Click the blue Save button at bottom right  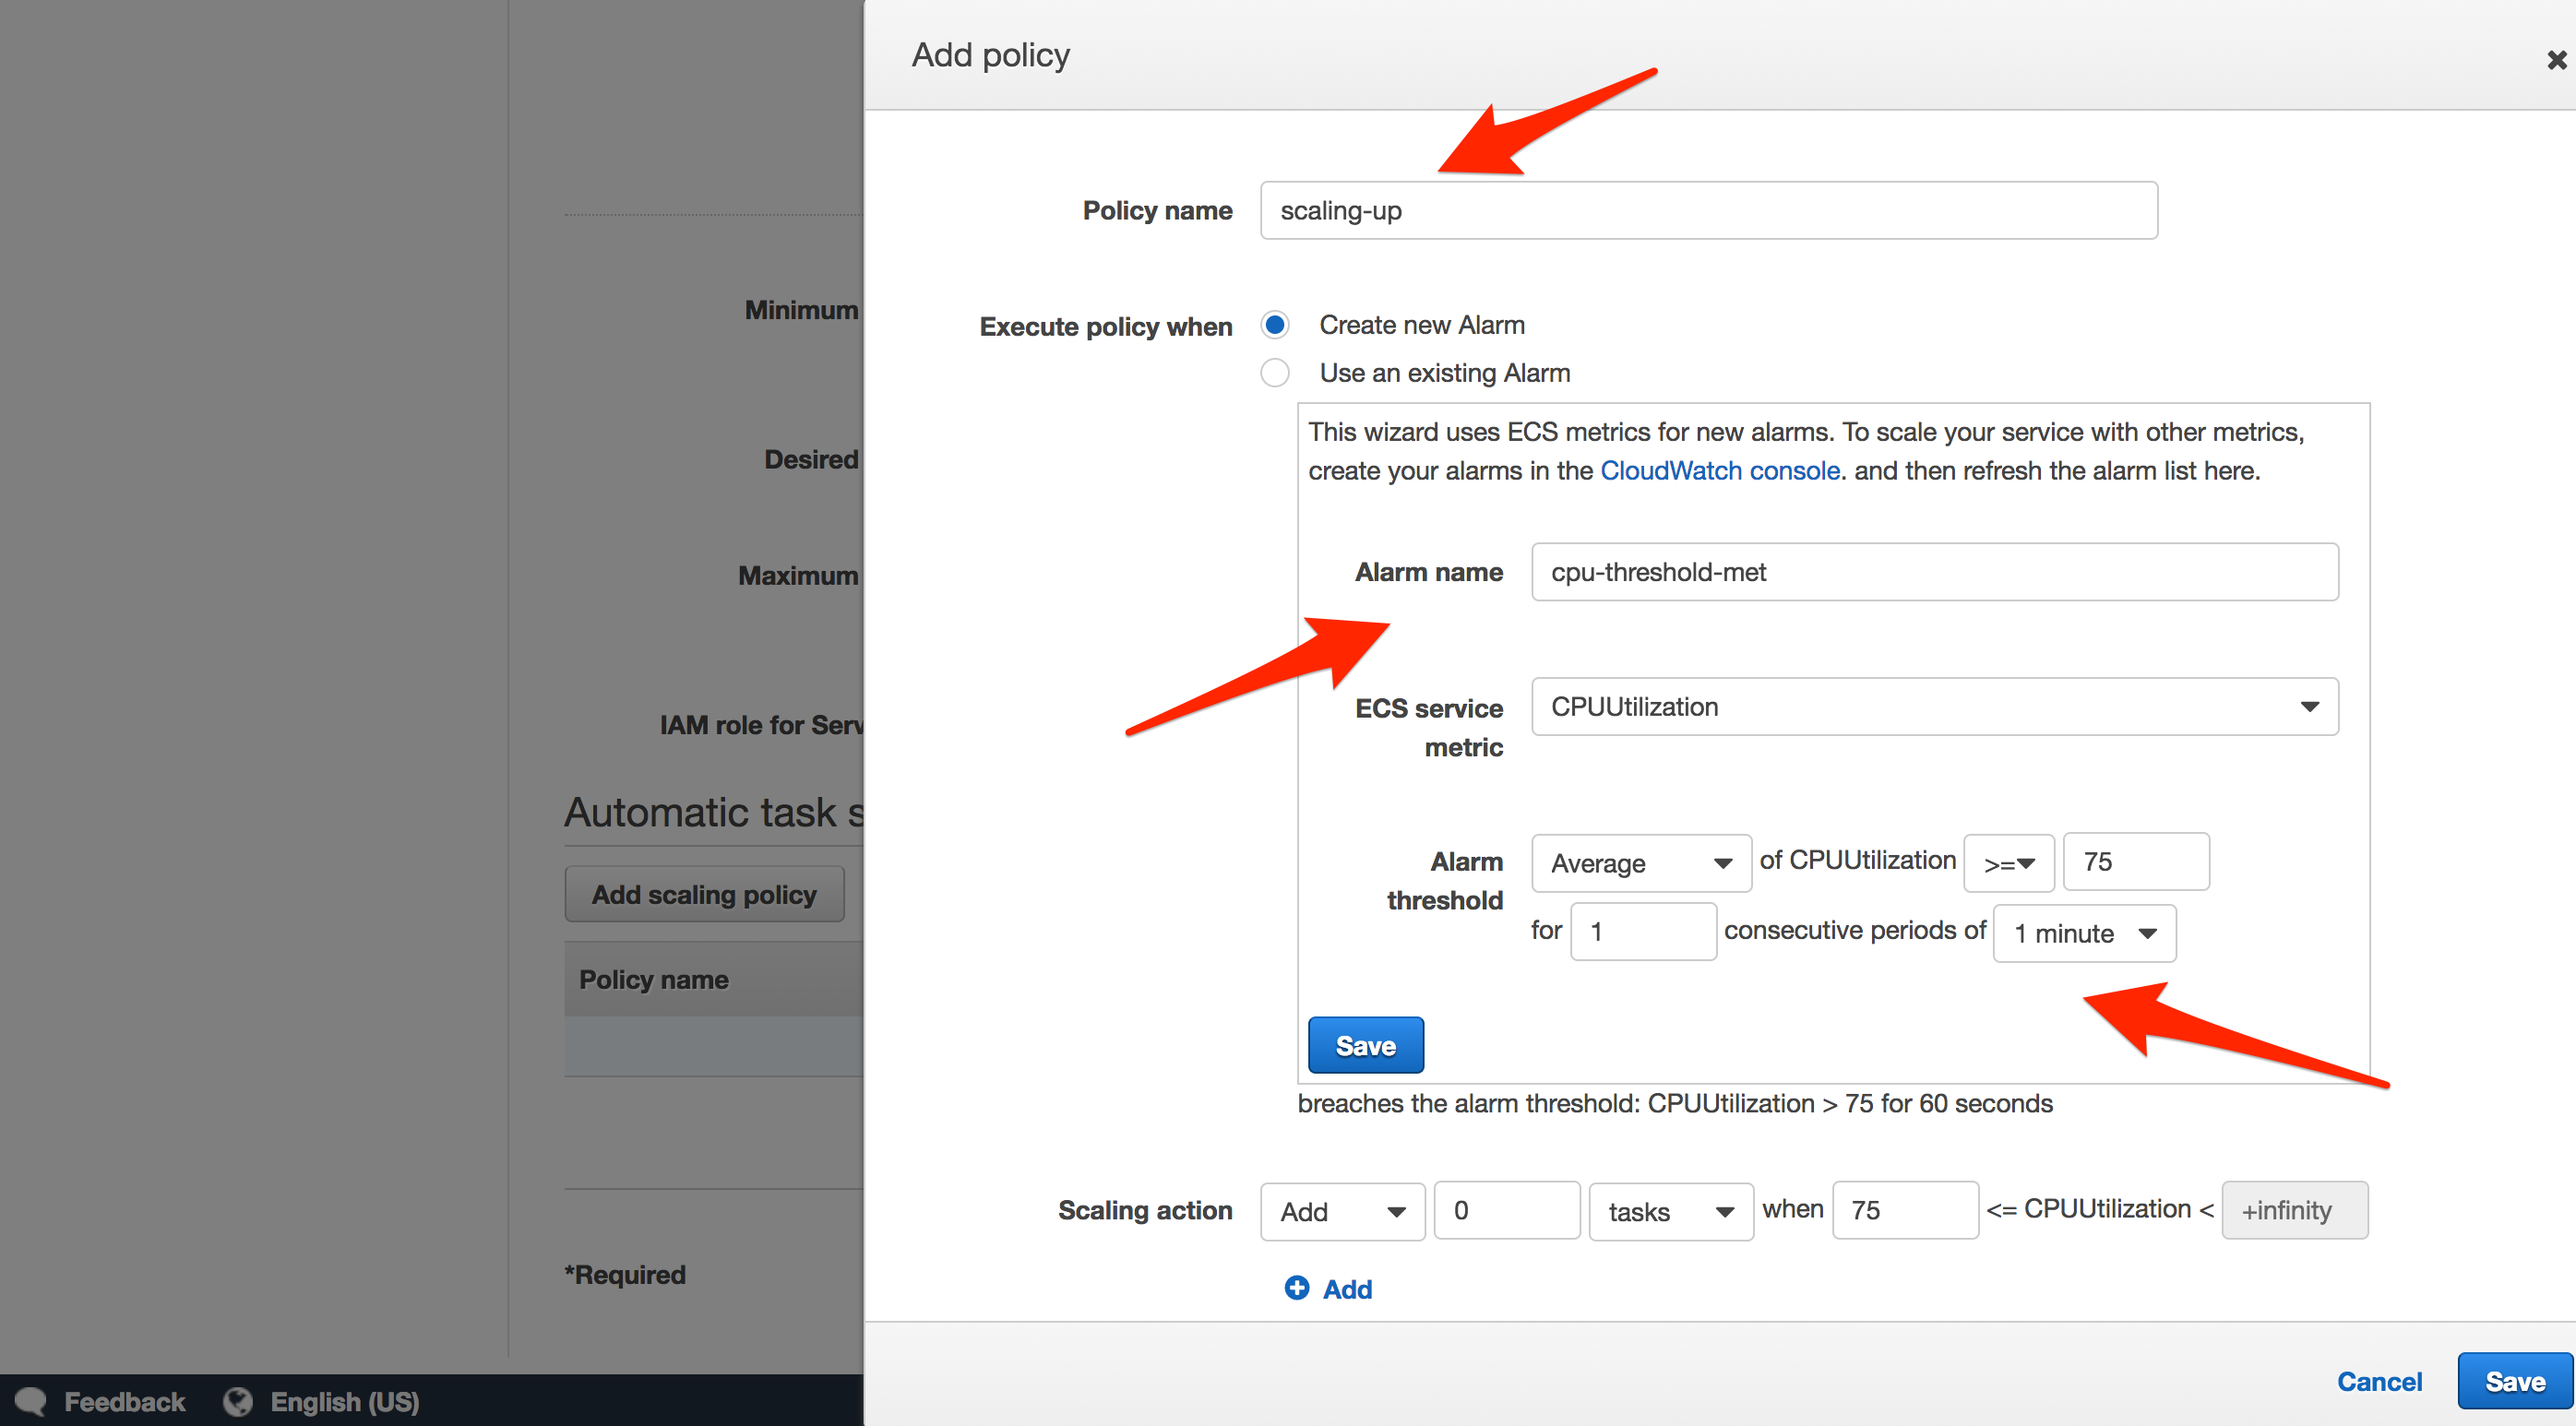pyautogui.click(x=2514, y=1381)
